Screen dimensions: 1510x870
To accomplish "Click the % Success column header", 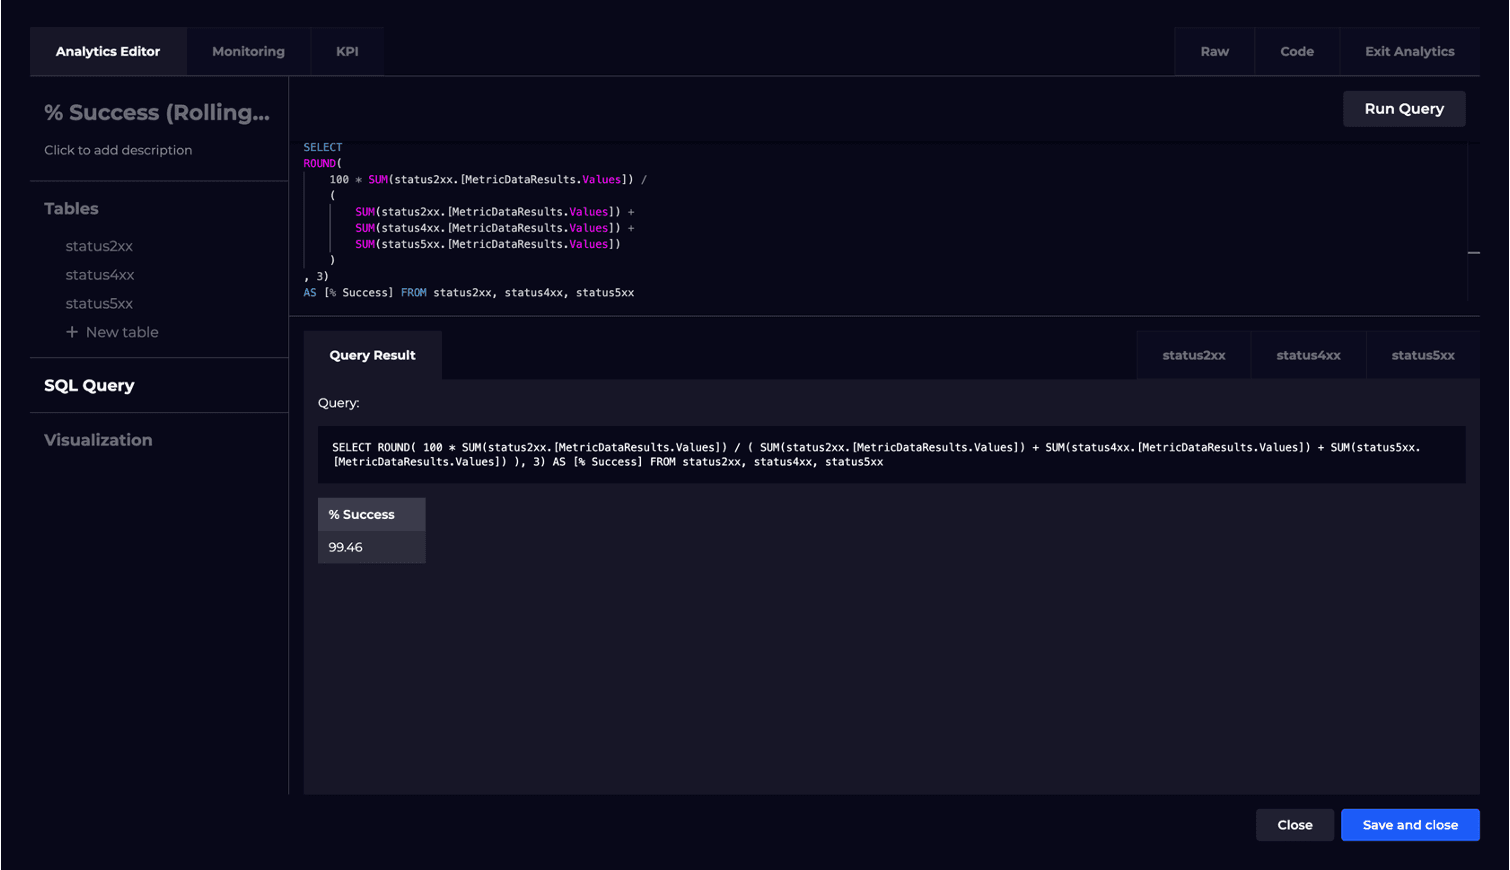I will [x=372, y=514].
